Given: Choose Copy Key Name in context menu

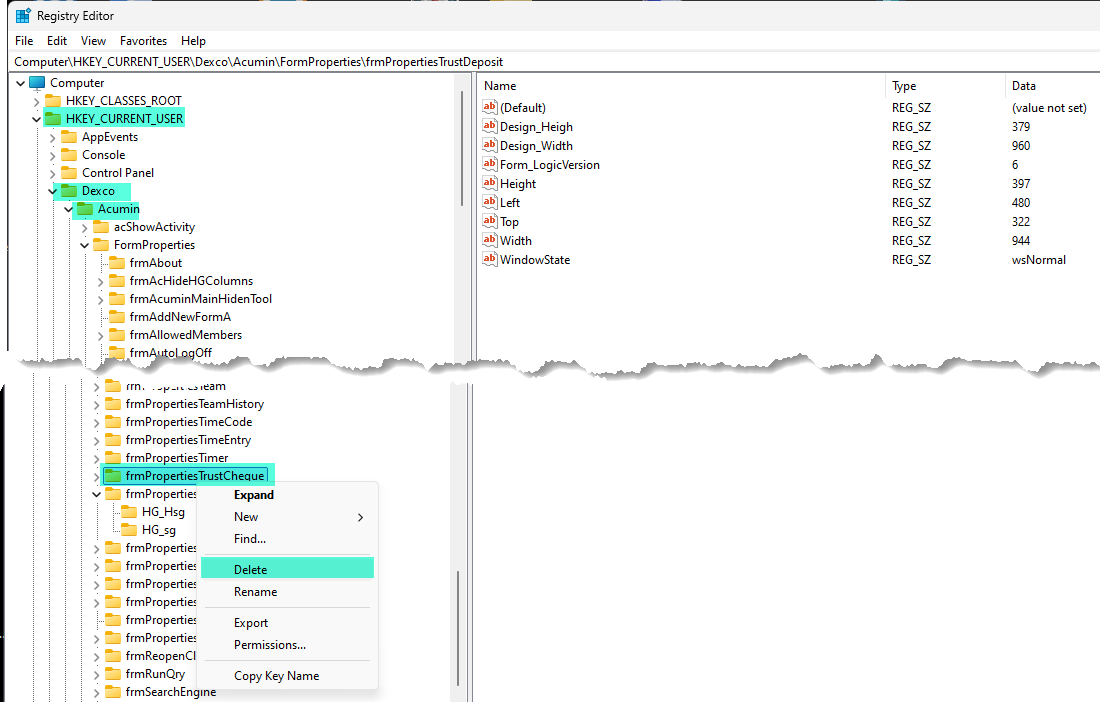Looking at the screenshot, I should [x=288, y=676].
